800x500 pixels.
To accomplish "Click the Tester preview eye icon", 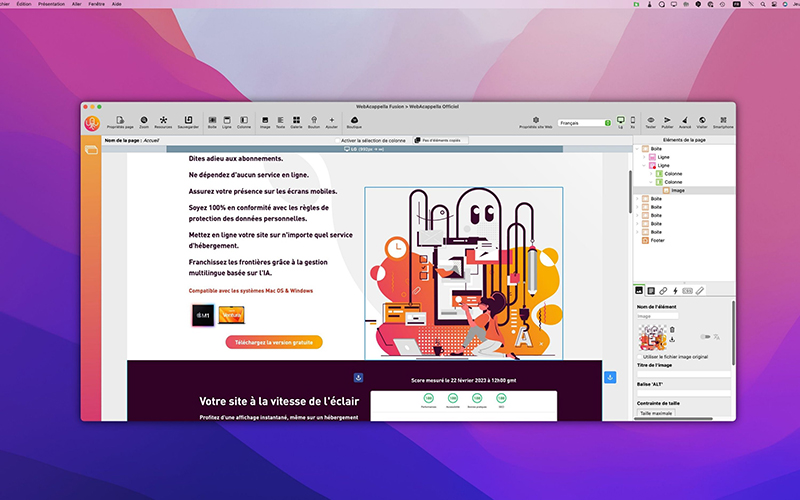I will click(x=651, y=122).
